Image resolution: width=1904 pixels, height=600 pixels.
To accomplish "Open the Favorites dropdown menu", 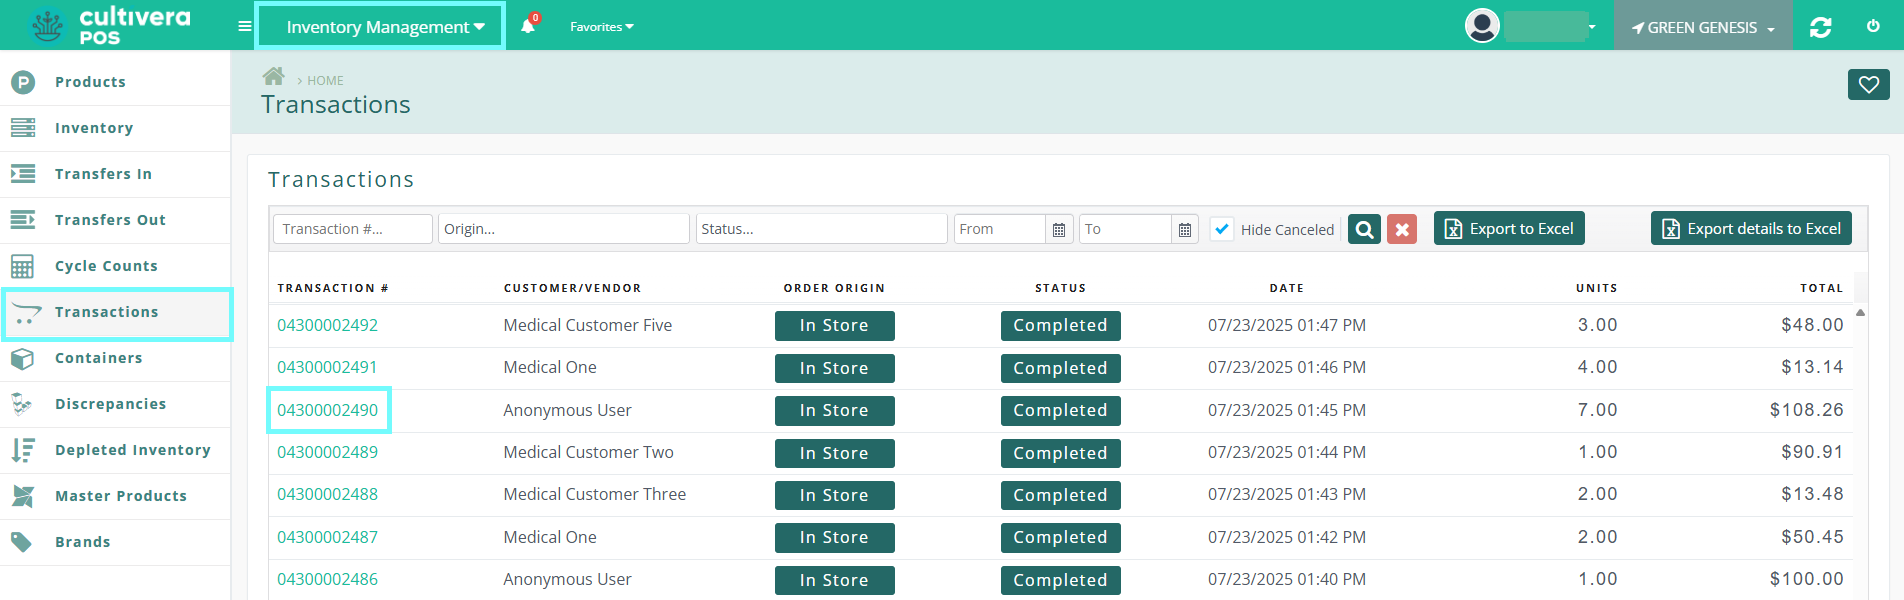I will coord(601,27).
